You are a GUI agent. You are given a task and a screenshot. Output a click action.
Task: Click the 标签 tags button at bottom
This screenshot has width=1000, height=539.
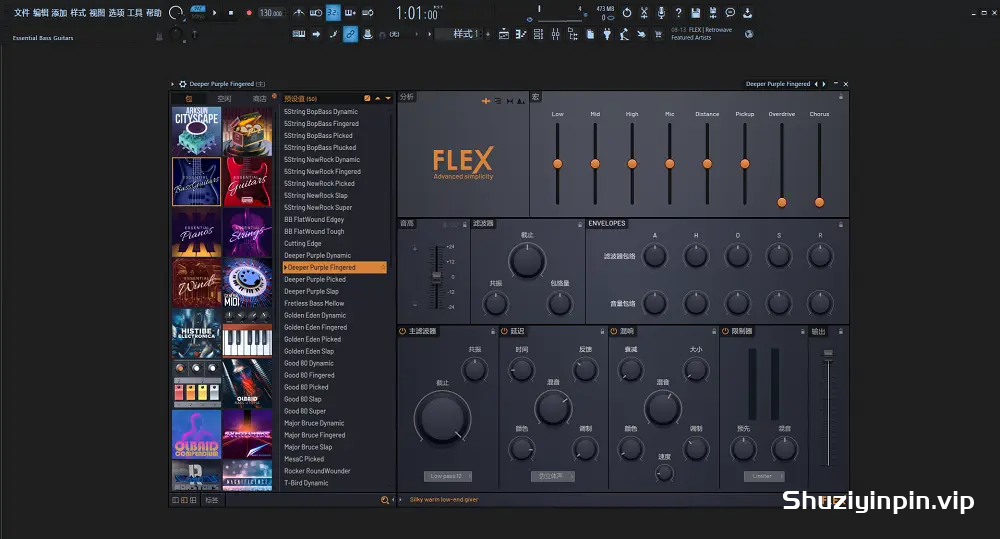212,500
